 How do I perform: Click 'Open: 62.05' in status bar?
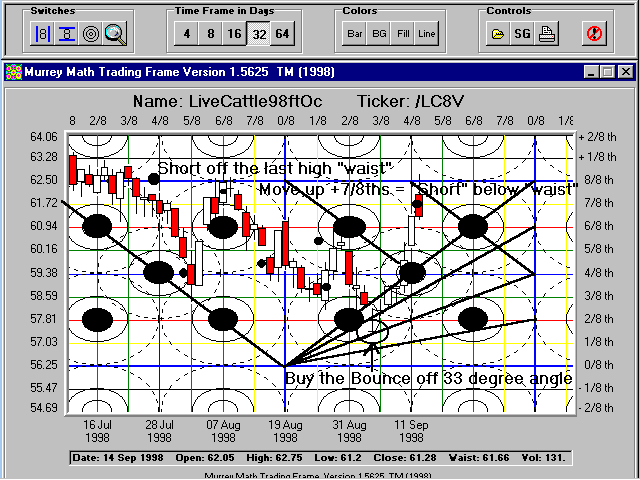(x=205, y=458)
